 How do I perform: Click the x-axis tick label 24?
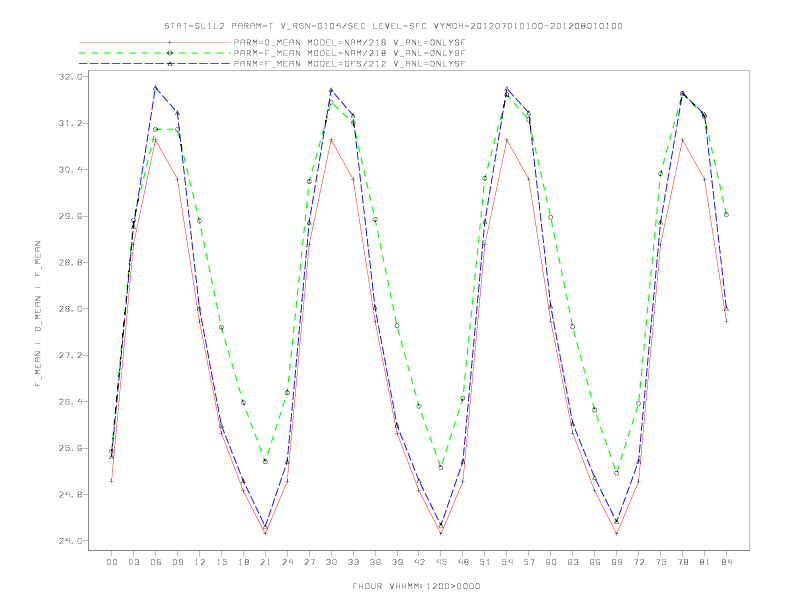[x=287, y=562]
